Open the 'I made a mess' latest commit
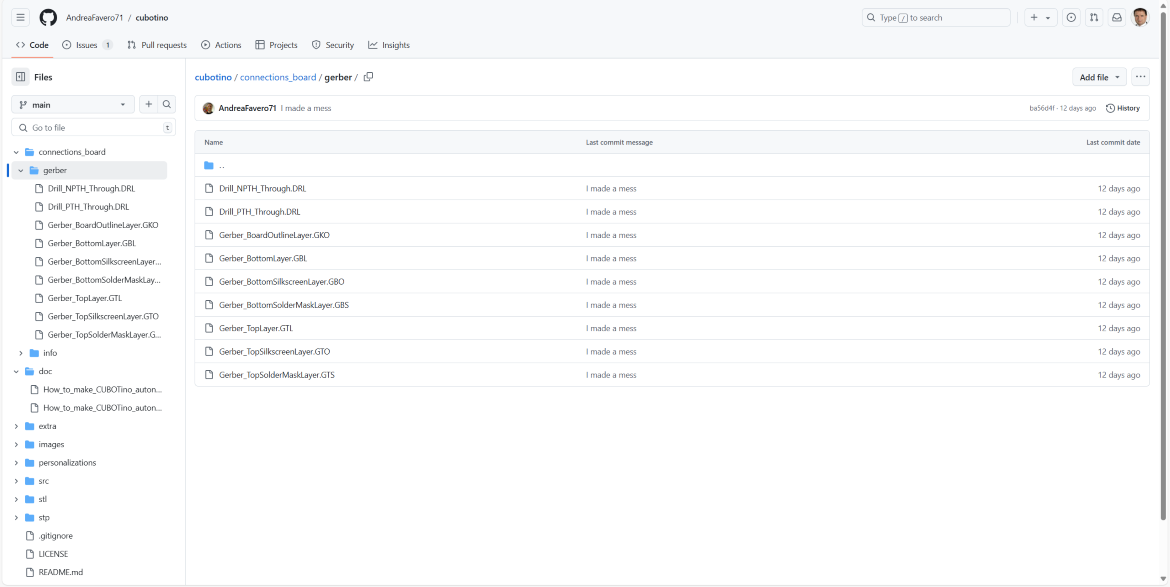The image size is (1170, 587). pos(306,108)
